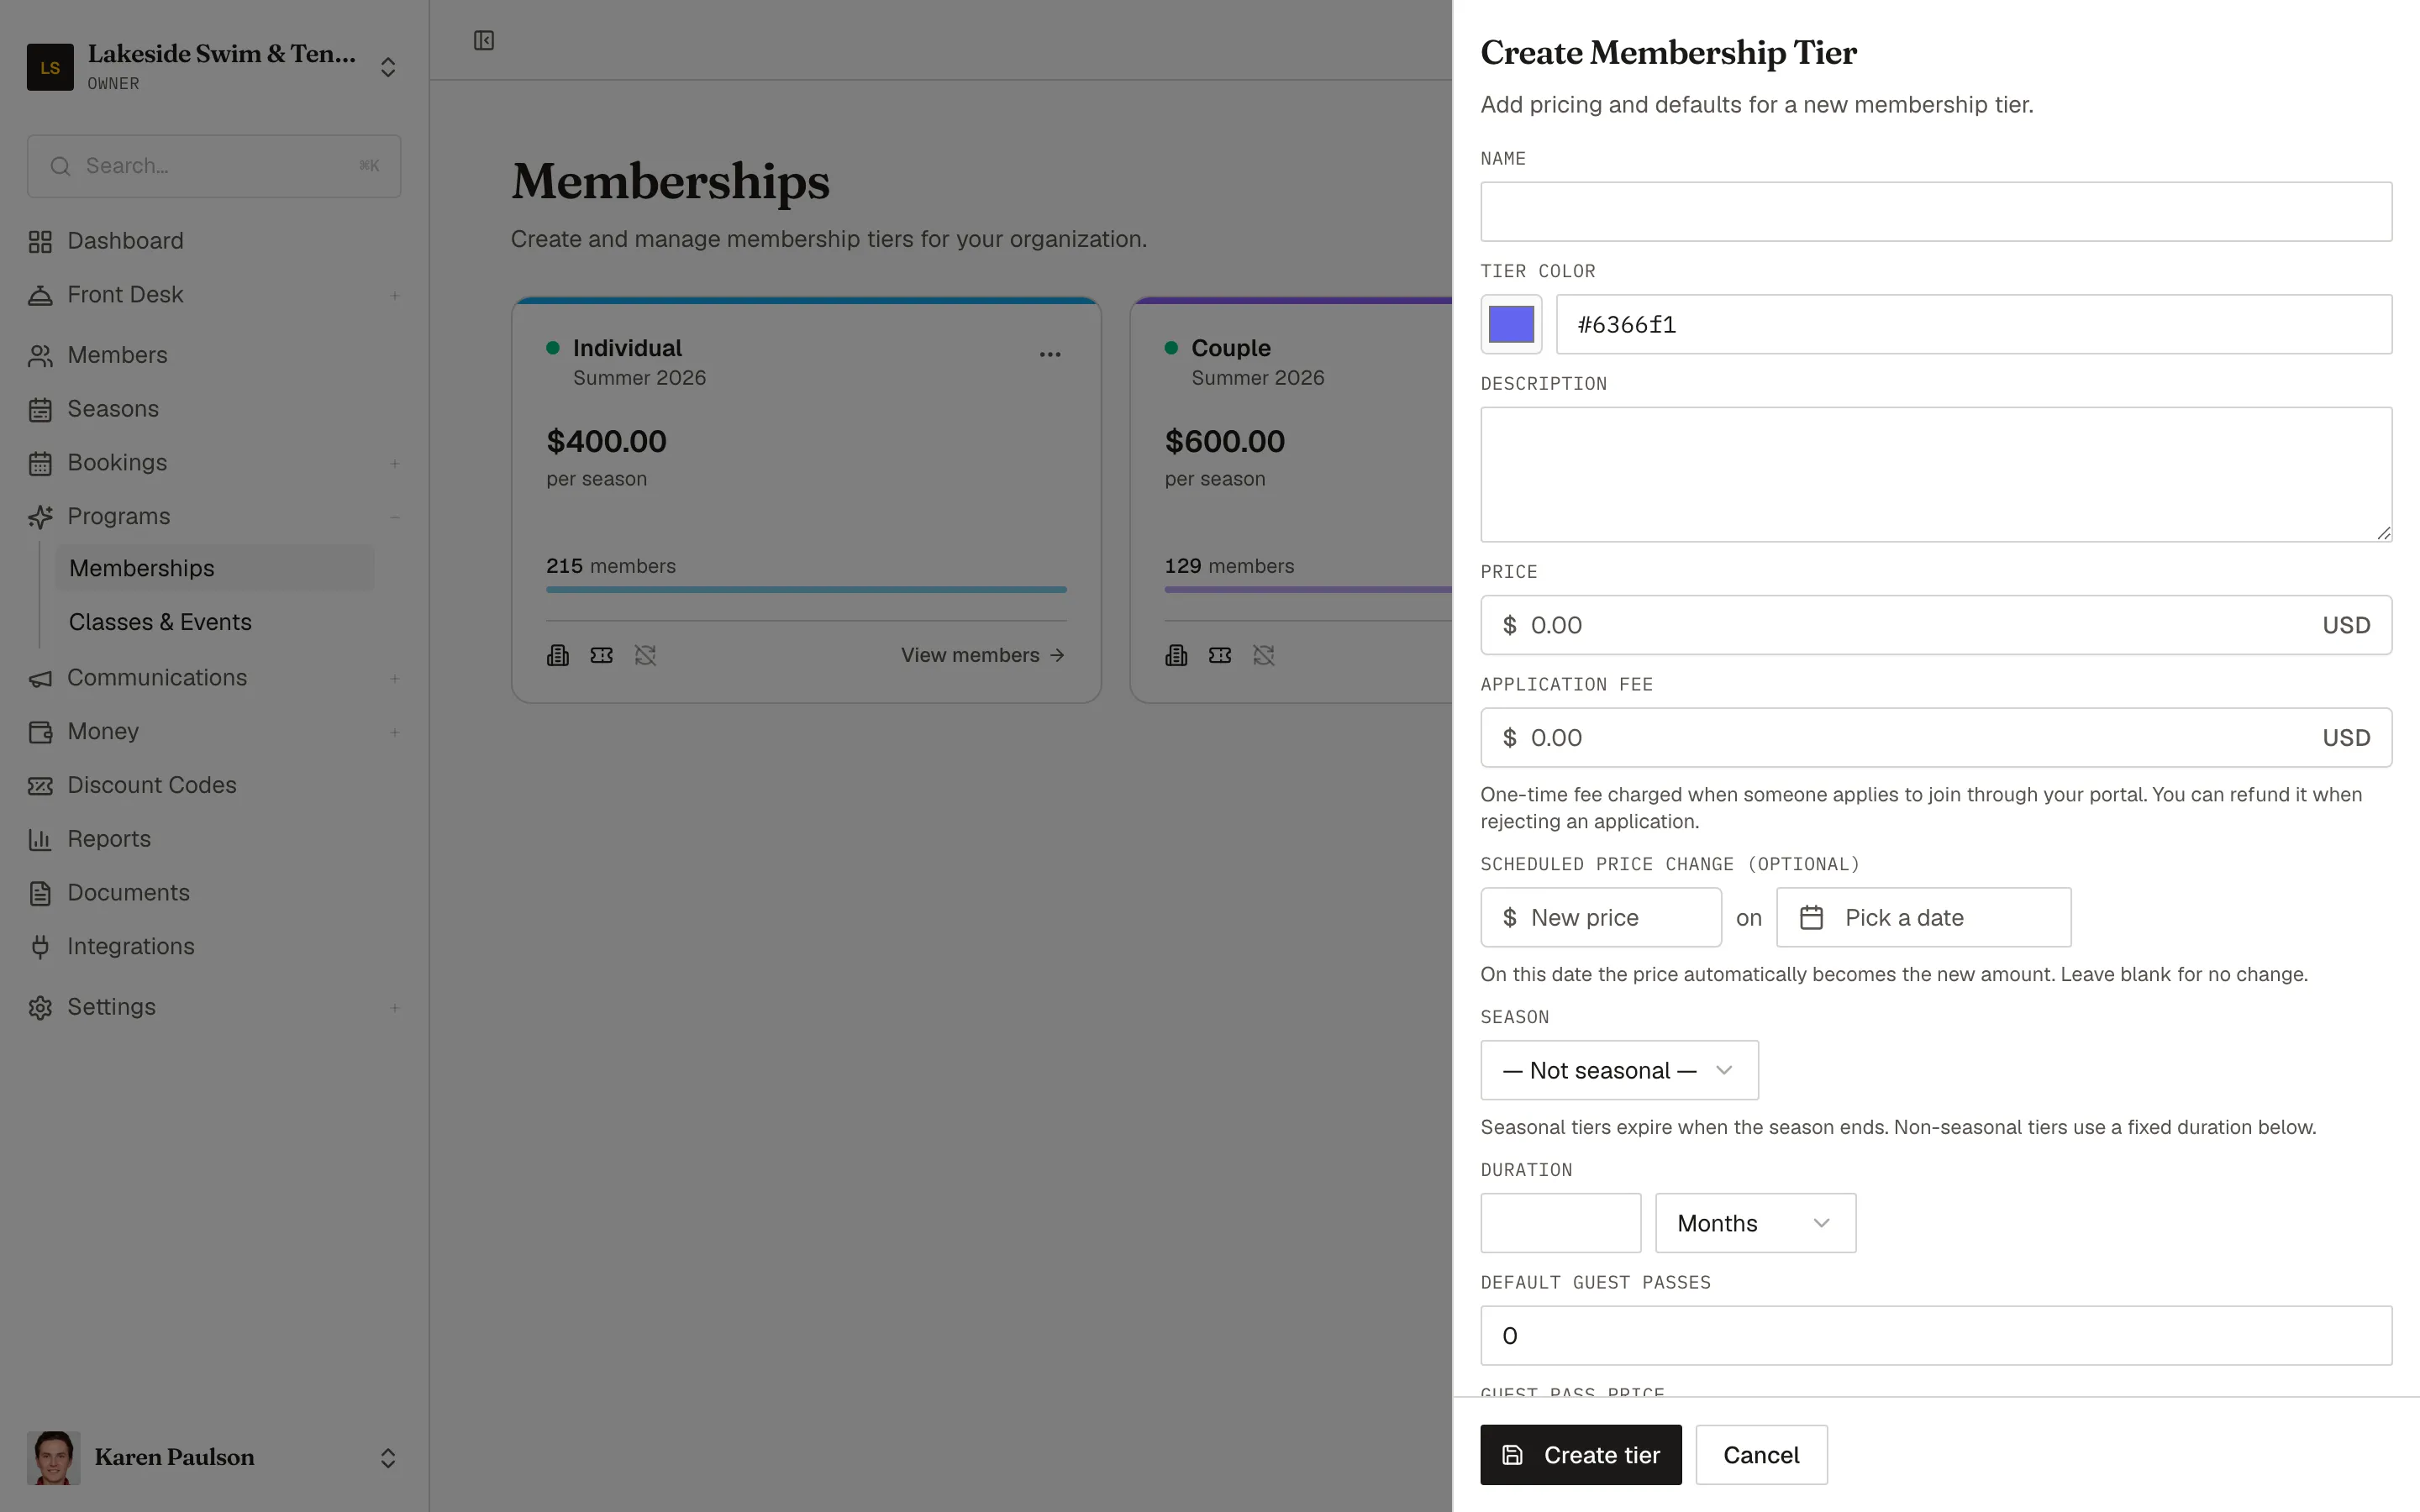2420x1512 pixels.
Task: Expand the Communications section
Action: tap(395, 678)
